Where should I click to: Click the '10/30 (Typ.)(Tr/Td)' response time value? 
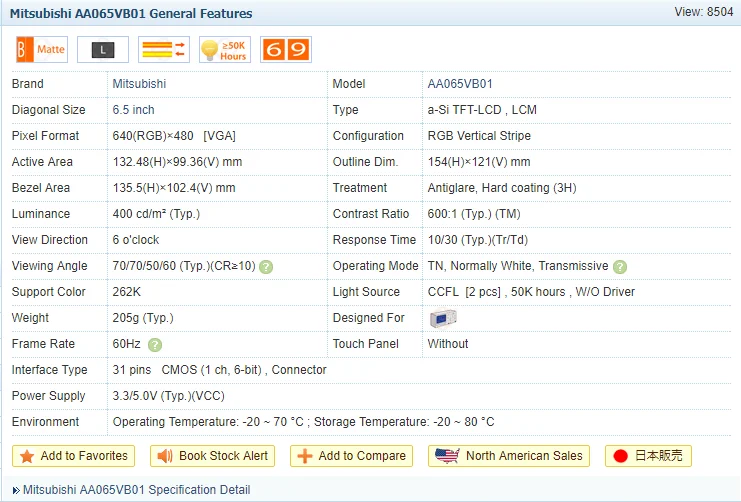tap(478, 240)
